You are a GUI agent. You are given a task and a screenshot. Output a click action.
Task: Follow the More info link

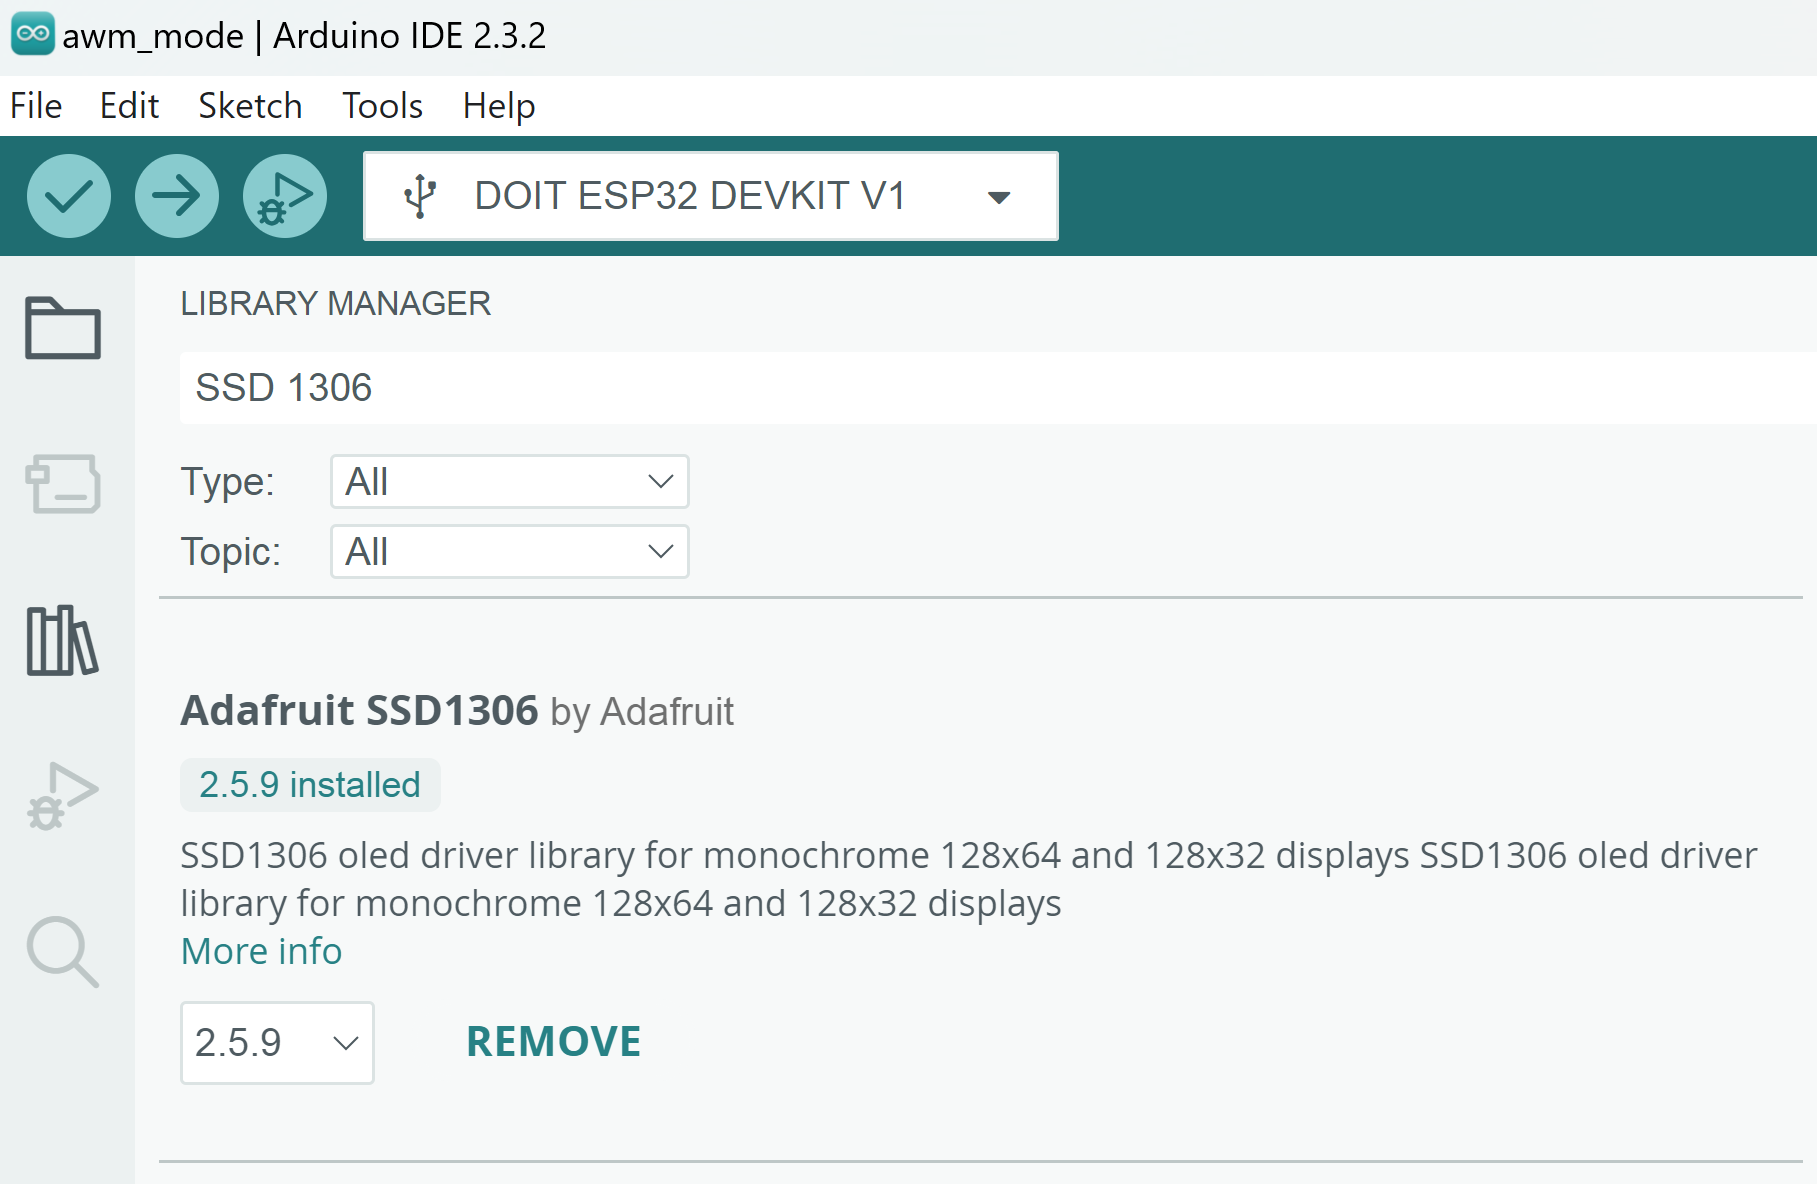tap(261, 951)
